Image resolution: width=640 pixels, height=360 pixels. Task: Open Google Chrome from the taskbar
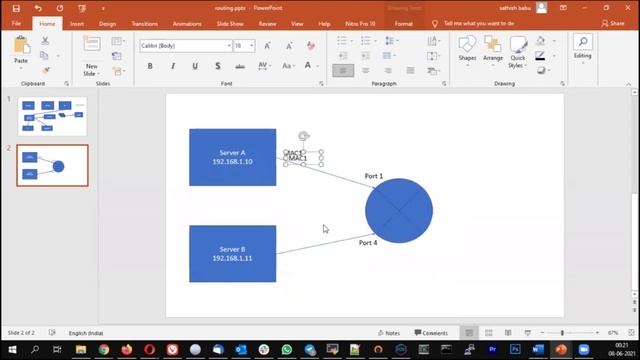pyautogui.click(x=104, y=349)
